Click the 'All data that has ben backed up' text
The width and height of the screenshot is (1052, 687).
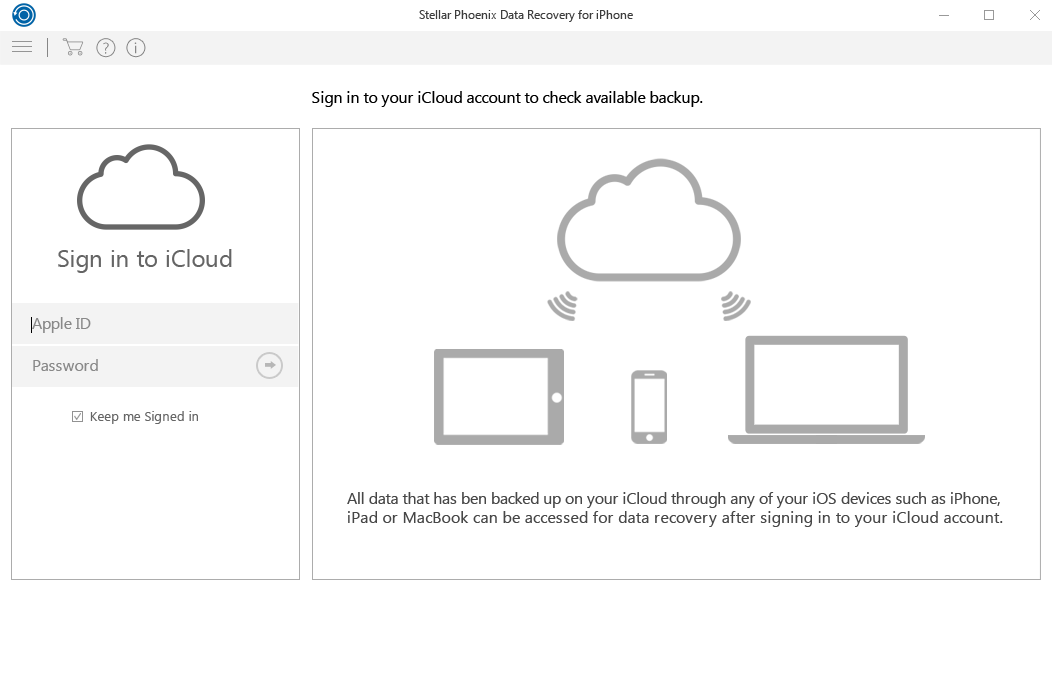tap(674, 508)
